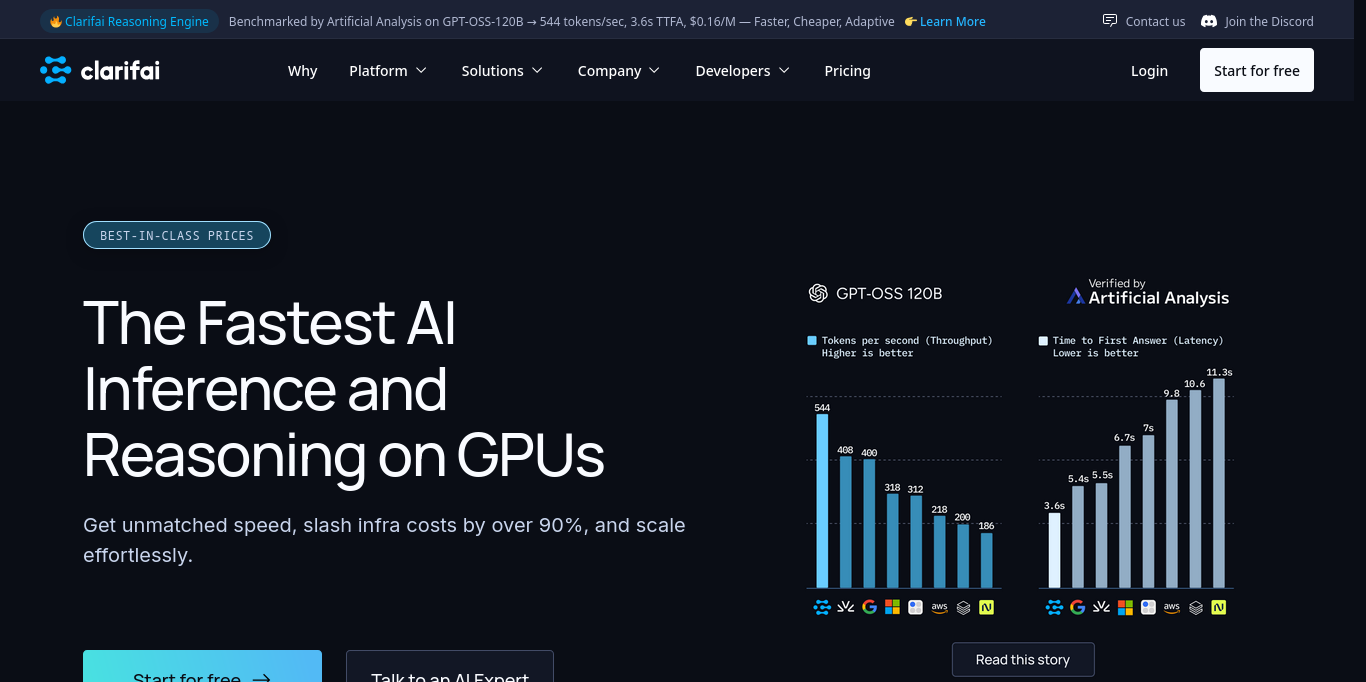Click the Discord icon in the top bar

(1208, 20)
